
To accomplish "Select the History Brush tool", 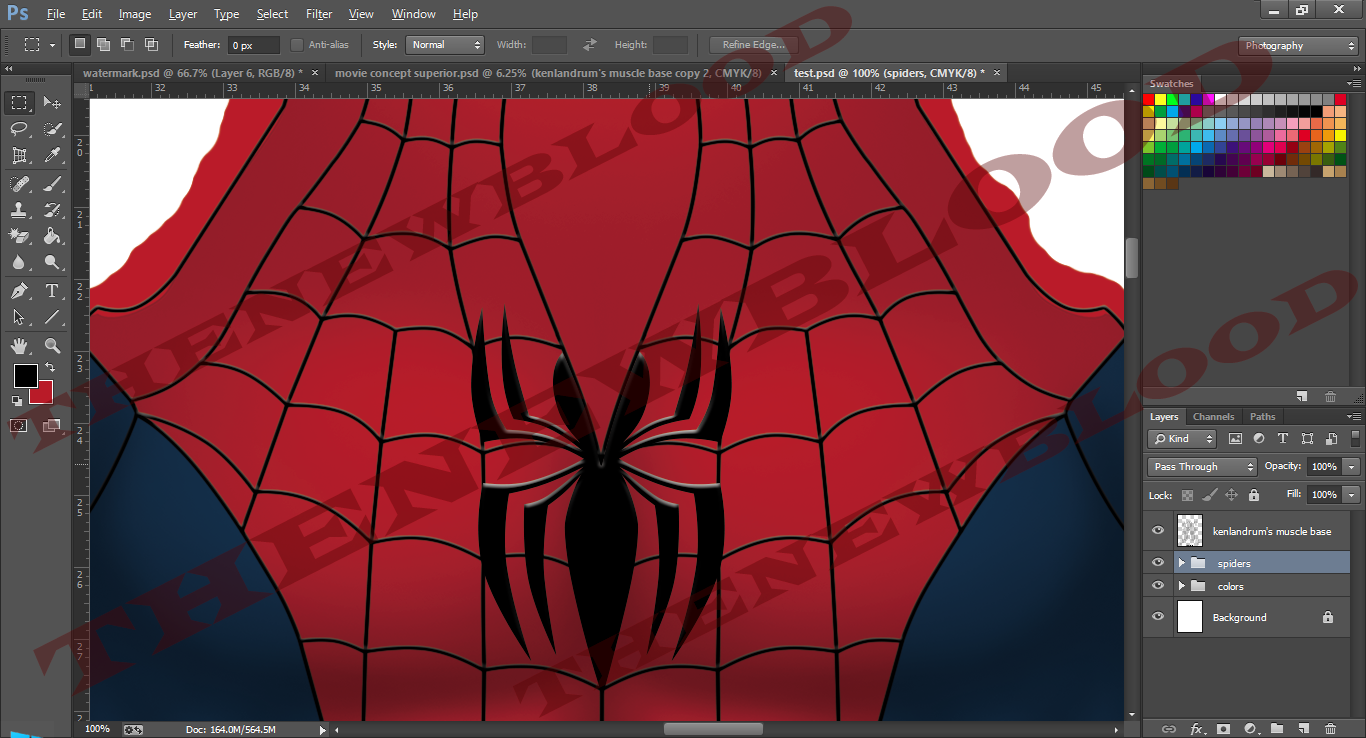I will tap(52, 210).
